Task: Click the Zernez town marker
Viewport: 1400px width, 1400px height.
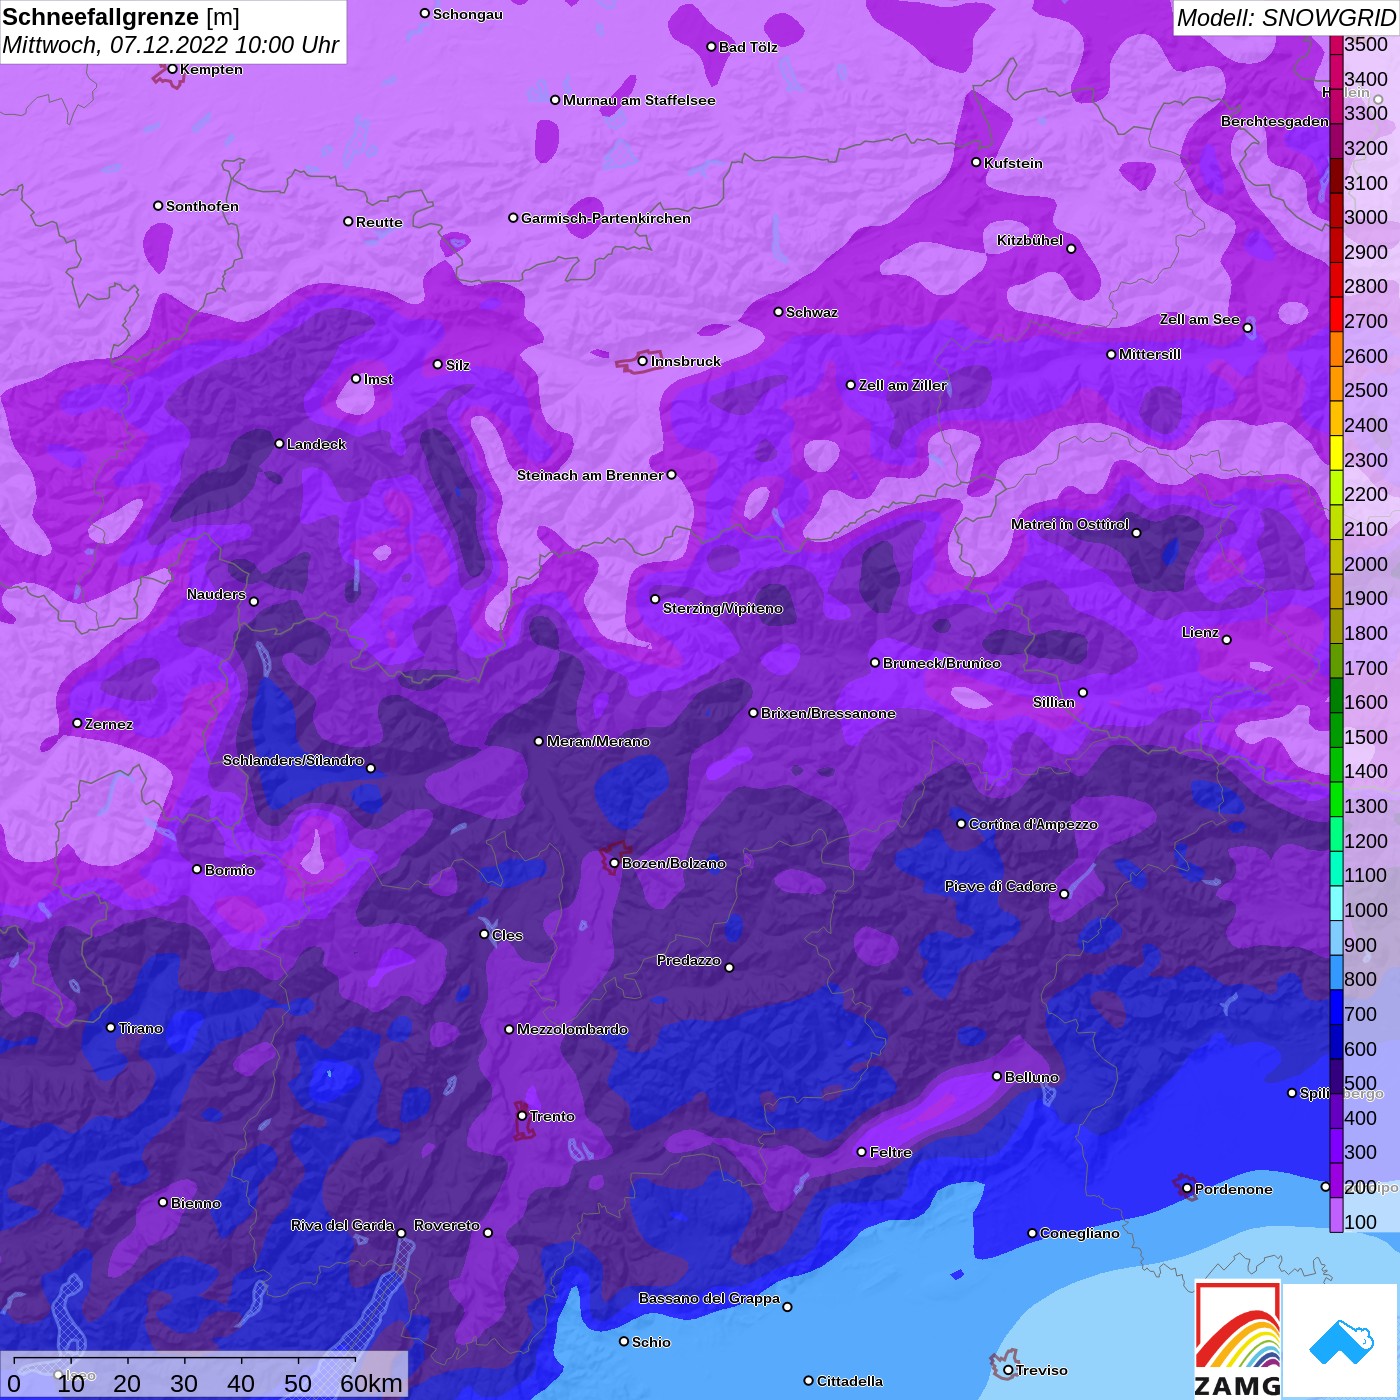Action: 77,723
